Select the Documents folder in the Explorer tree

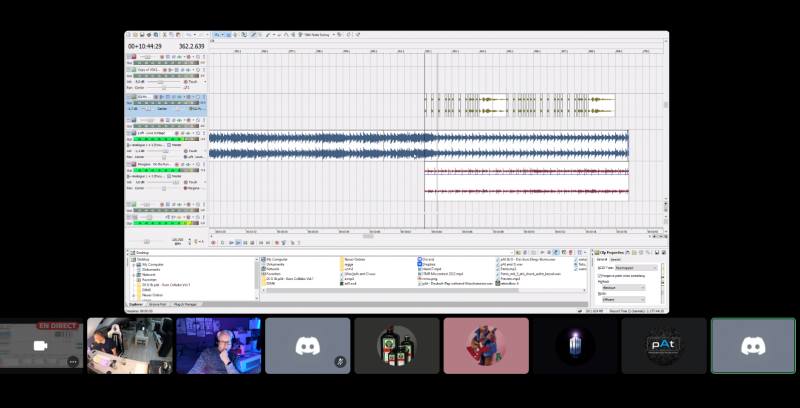(x=151, y=269)
